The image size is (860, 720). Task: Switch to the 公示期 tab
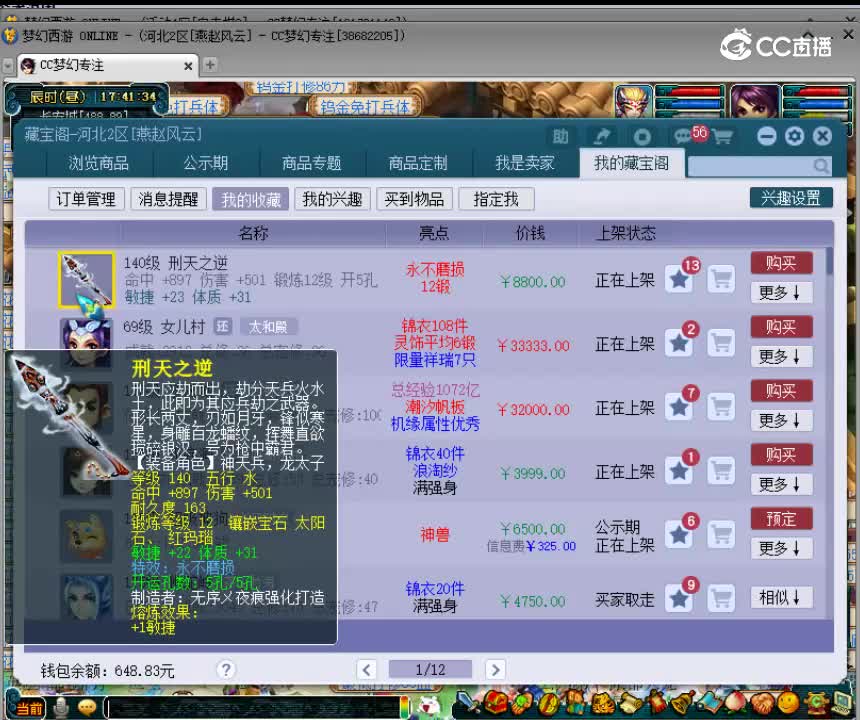pyautogui.click(x=205, y=163)
